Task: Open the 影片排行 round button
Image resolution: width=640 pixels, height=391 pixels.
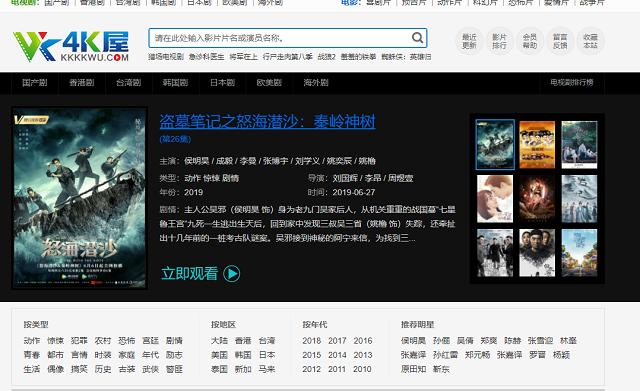Action: click(x=499, y=42)
